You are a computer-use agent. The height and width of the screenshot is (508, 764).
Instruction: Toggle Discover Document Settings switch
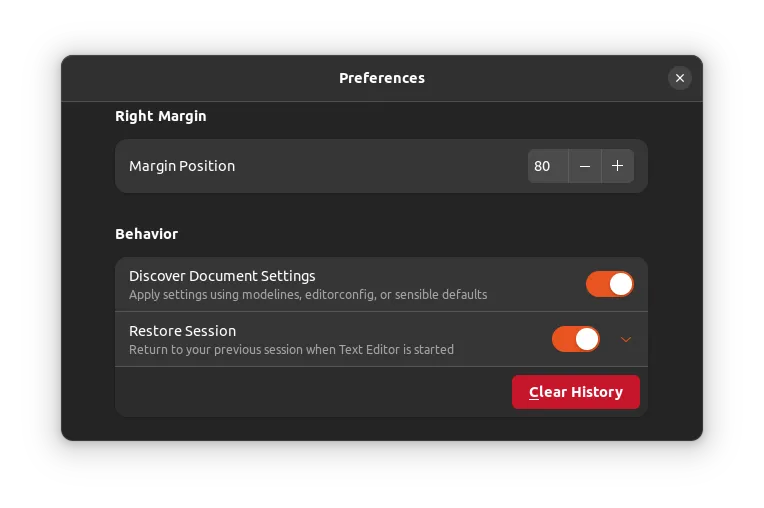(609, 284)
